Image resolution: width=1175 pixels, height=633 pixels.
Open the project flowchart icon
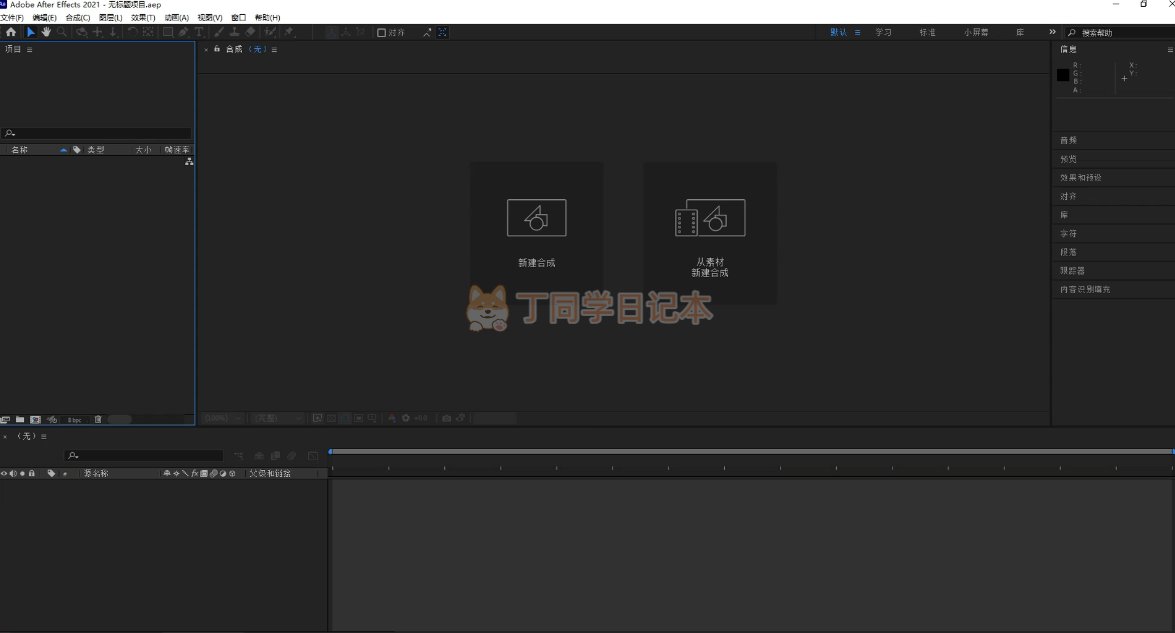pos(189,161)
